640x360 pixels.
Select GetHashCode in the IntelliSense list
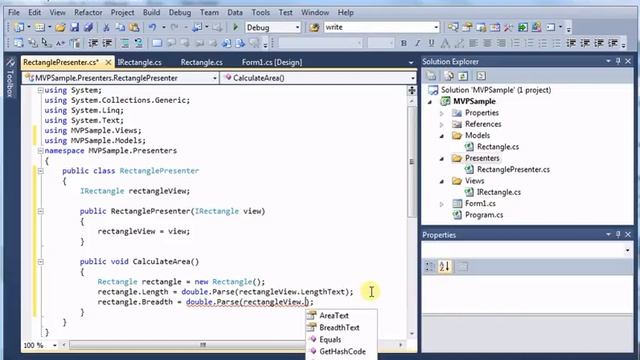pyautogui.click(x=341, y=351)
